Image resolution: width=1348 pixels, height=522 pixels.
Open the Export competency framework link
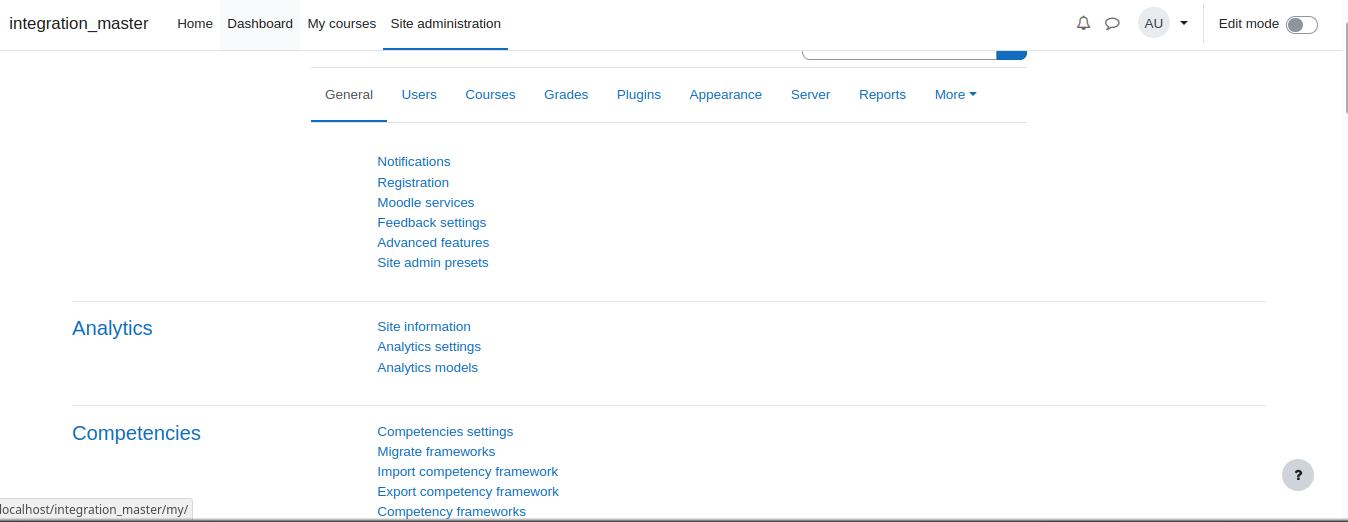(468, 492)
